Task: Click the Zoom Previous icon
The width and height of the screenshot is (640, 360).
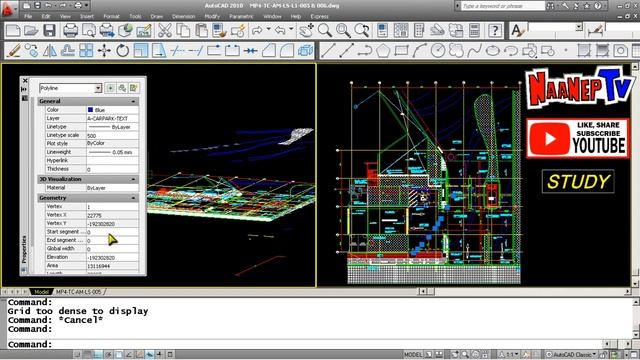Action: point(362,31)
